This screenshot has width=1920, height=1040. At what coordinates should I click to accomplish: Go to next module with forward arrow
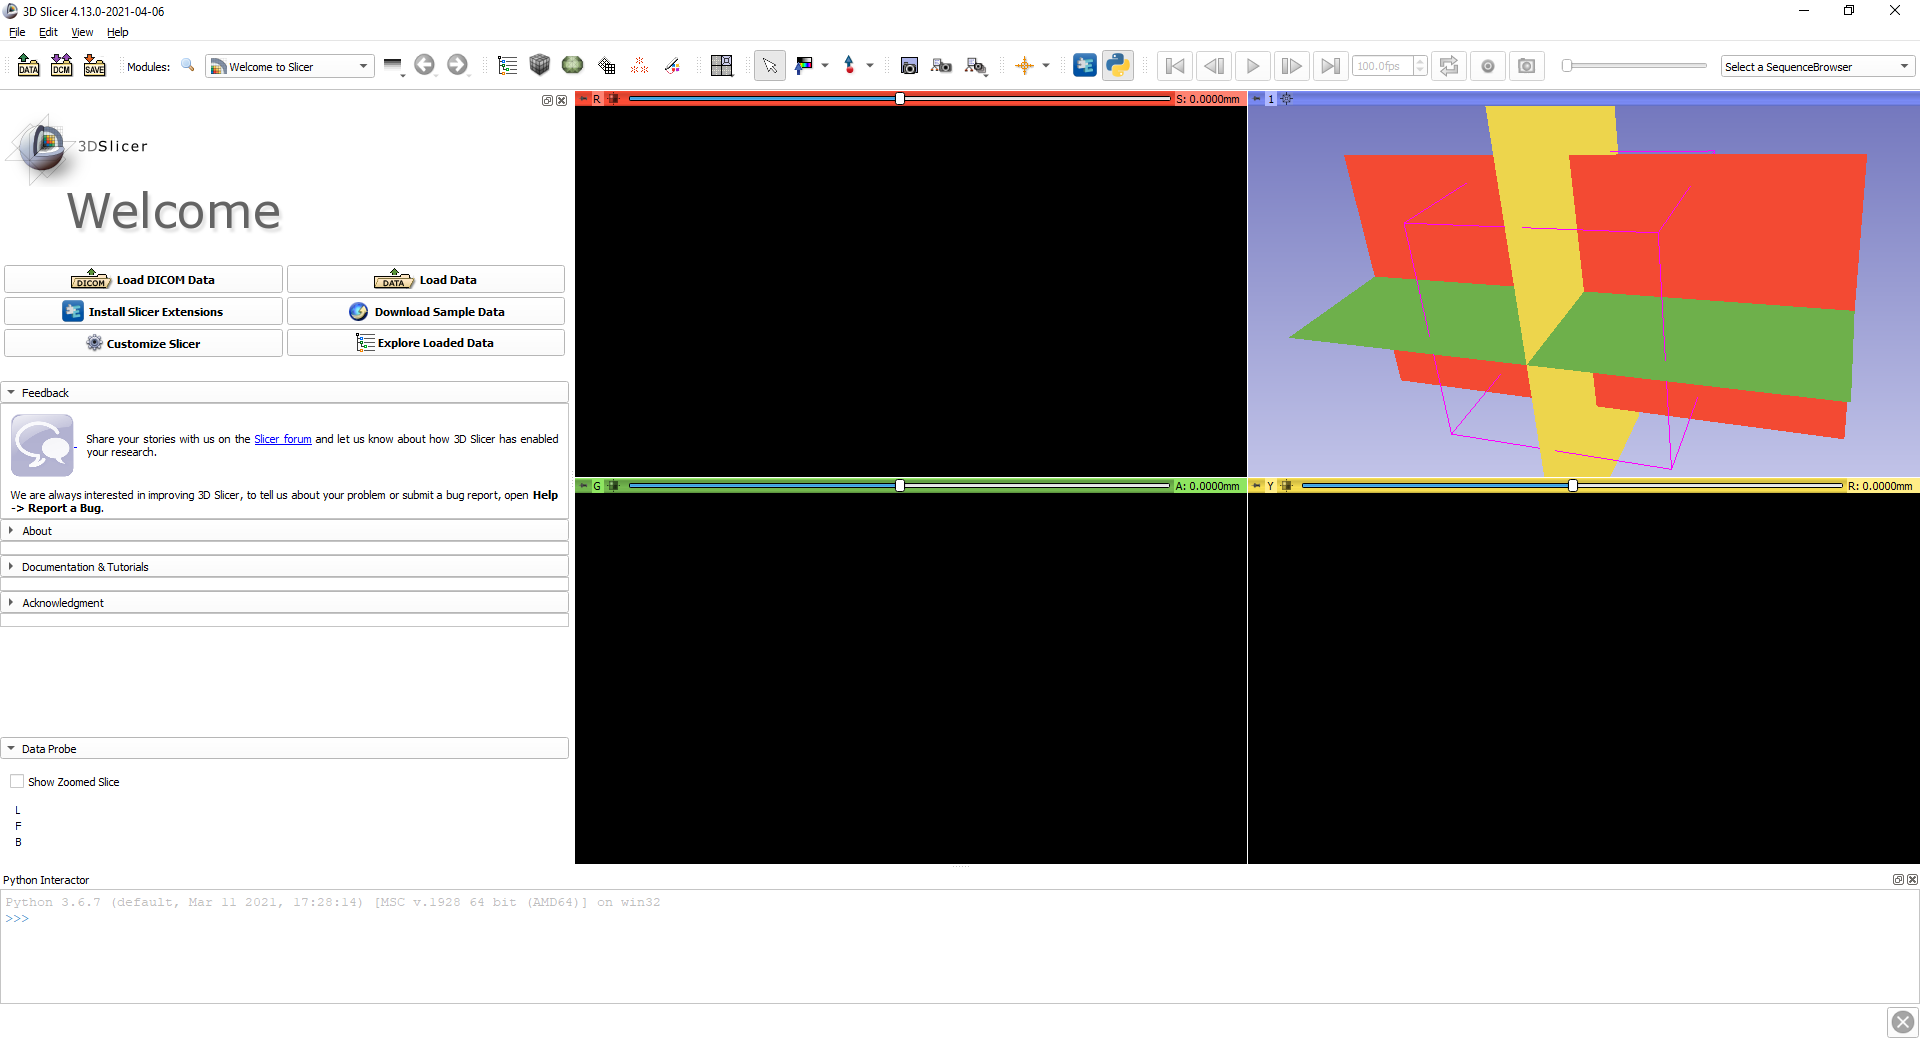[x=457, y=65]
